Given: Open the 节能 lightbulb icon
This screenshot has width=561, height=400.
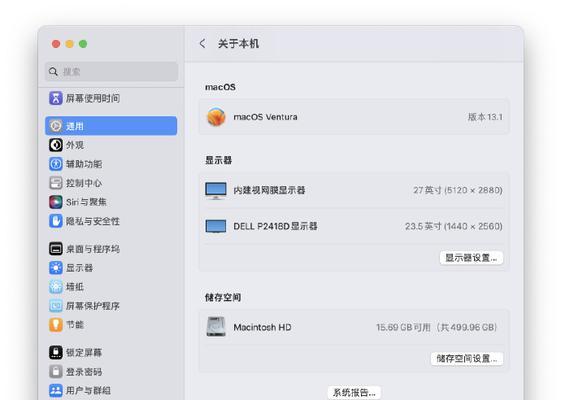Looking at the screenshot, I should [x=55, y=325].
